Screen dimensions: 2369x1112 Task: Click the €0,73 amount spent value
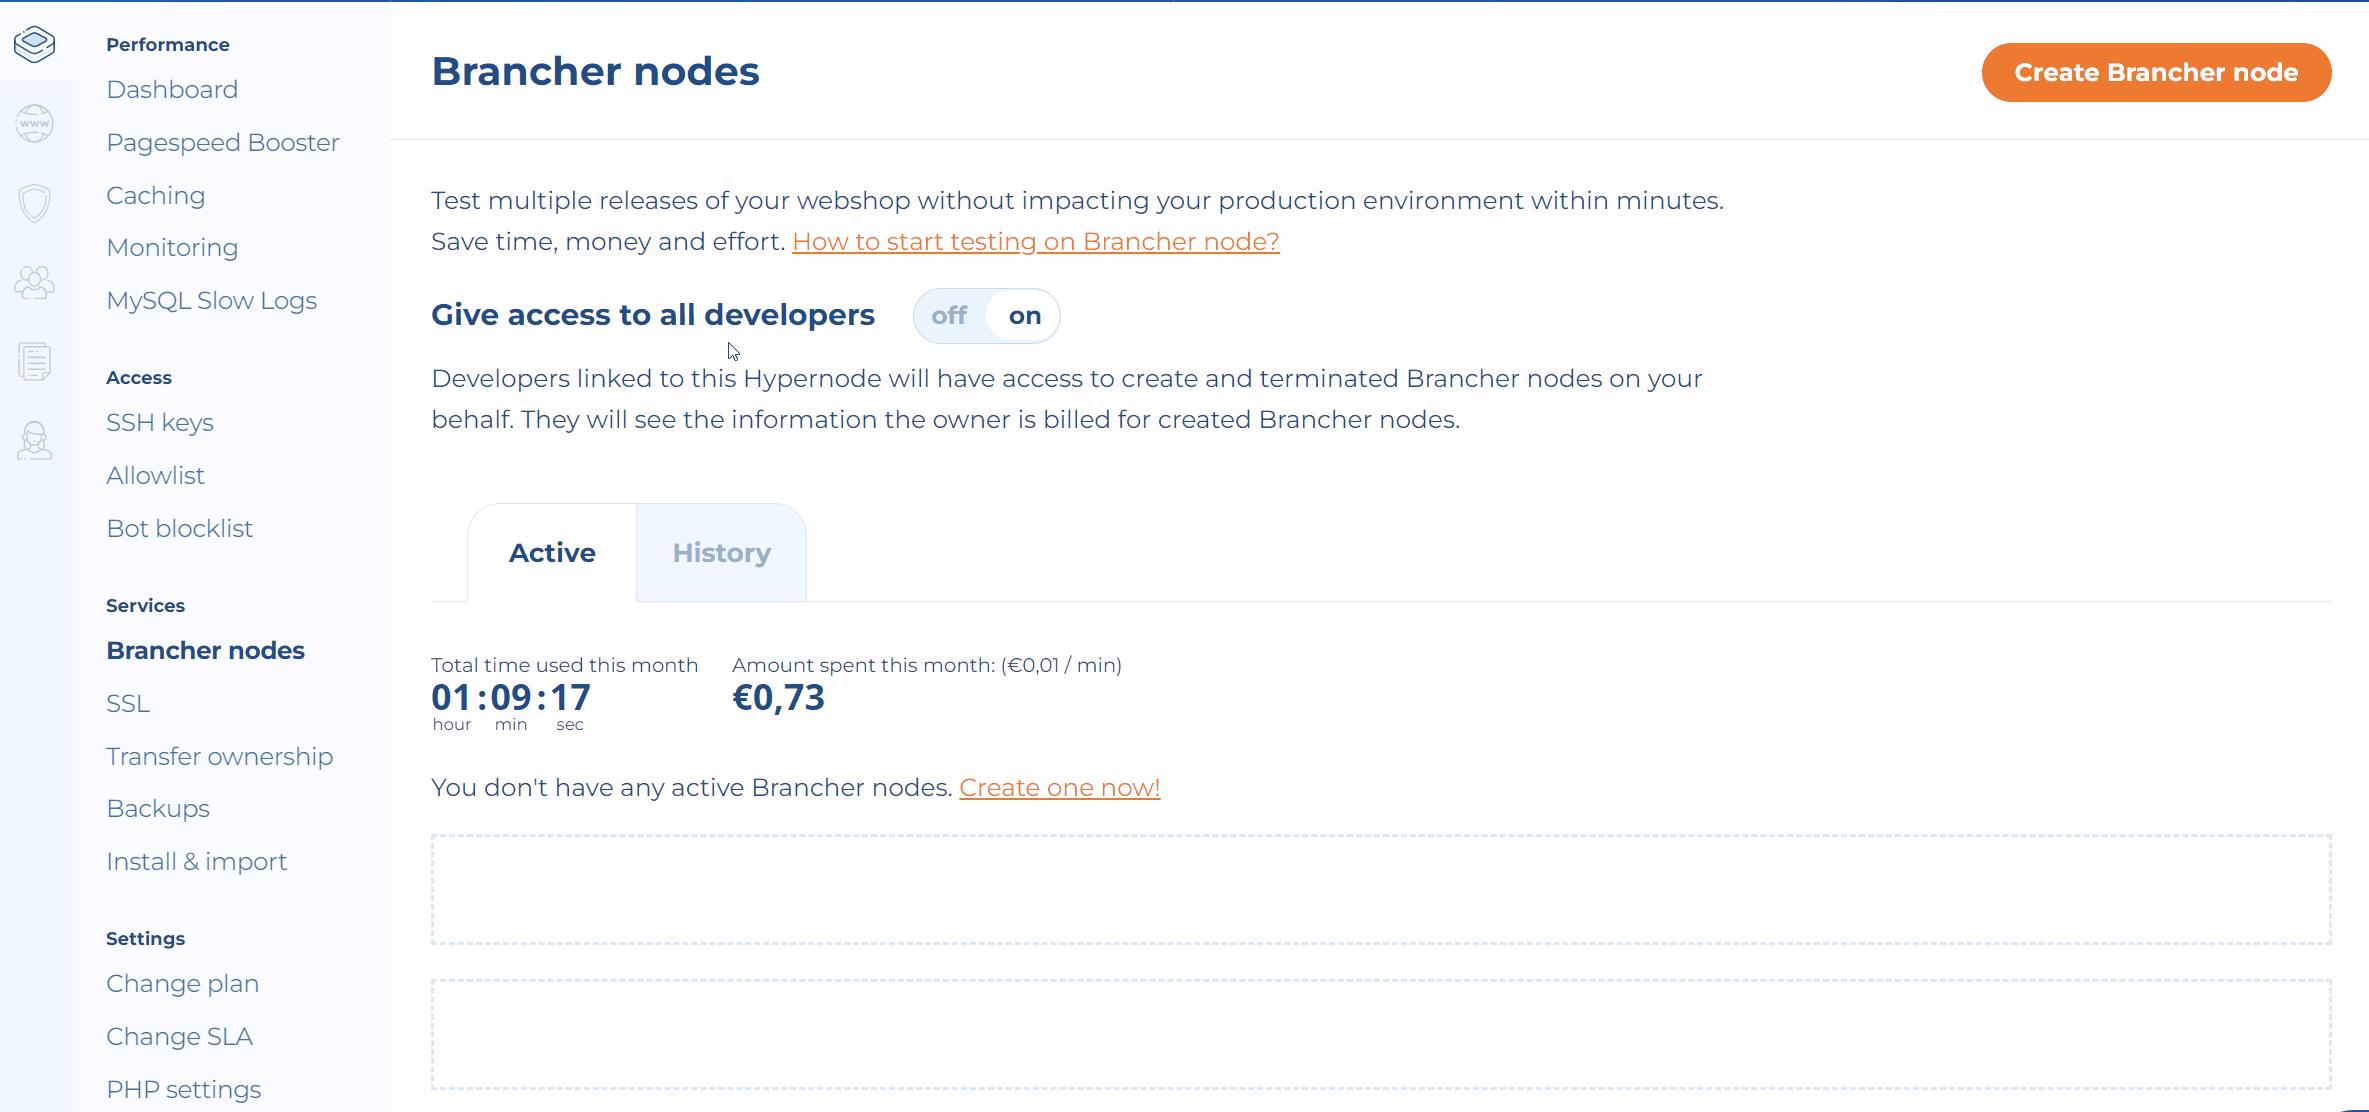778,698
